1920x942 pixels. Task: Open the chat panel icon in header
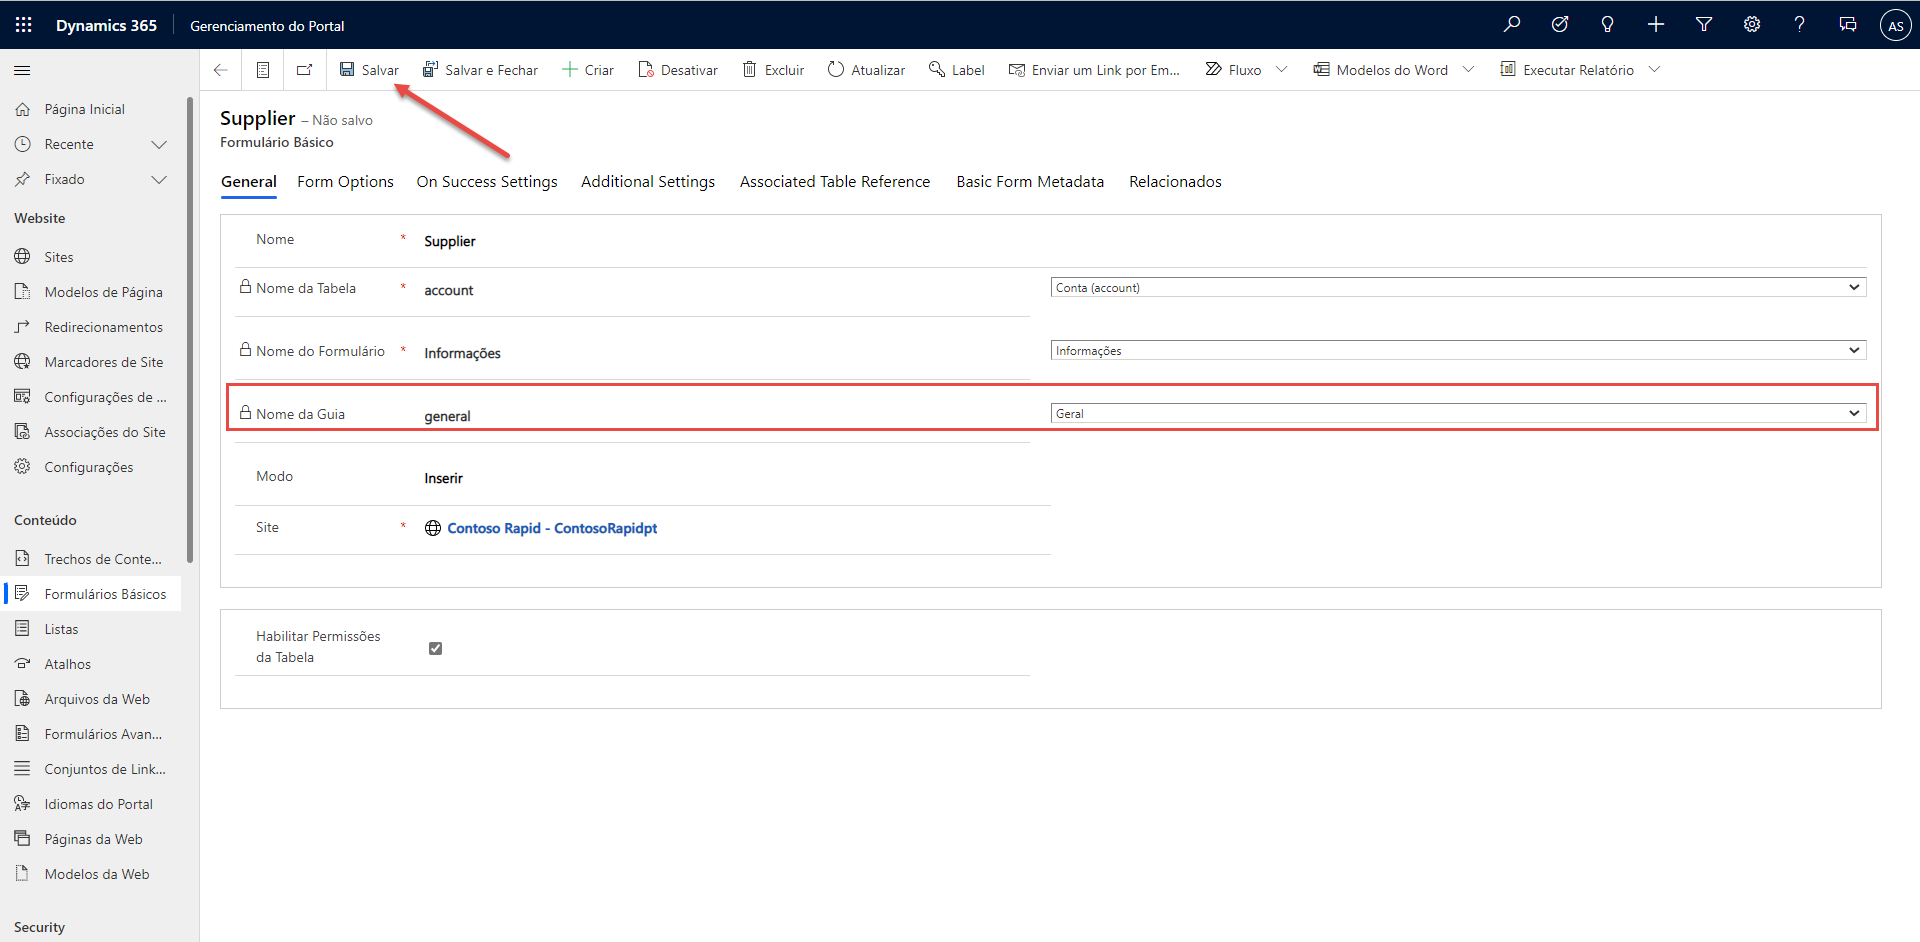[1848, 25]
